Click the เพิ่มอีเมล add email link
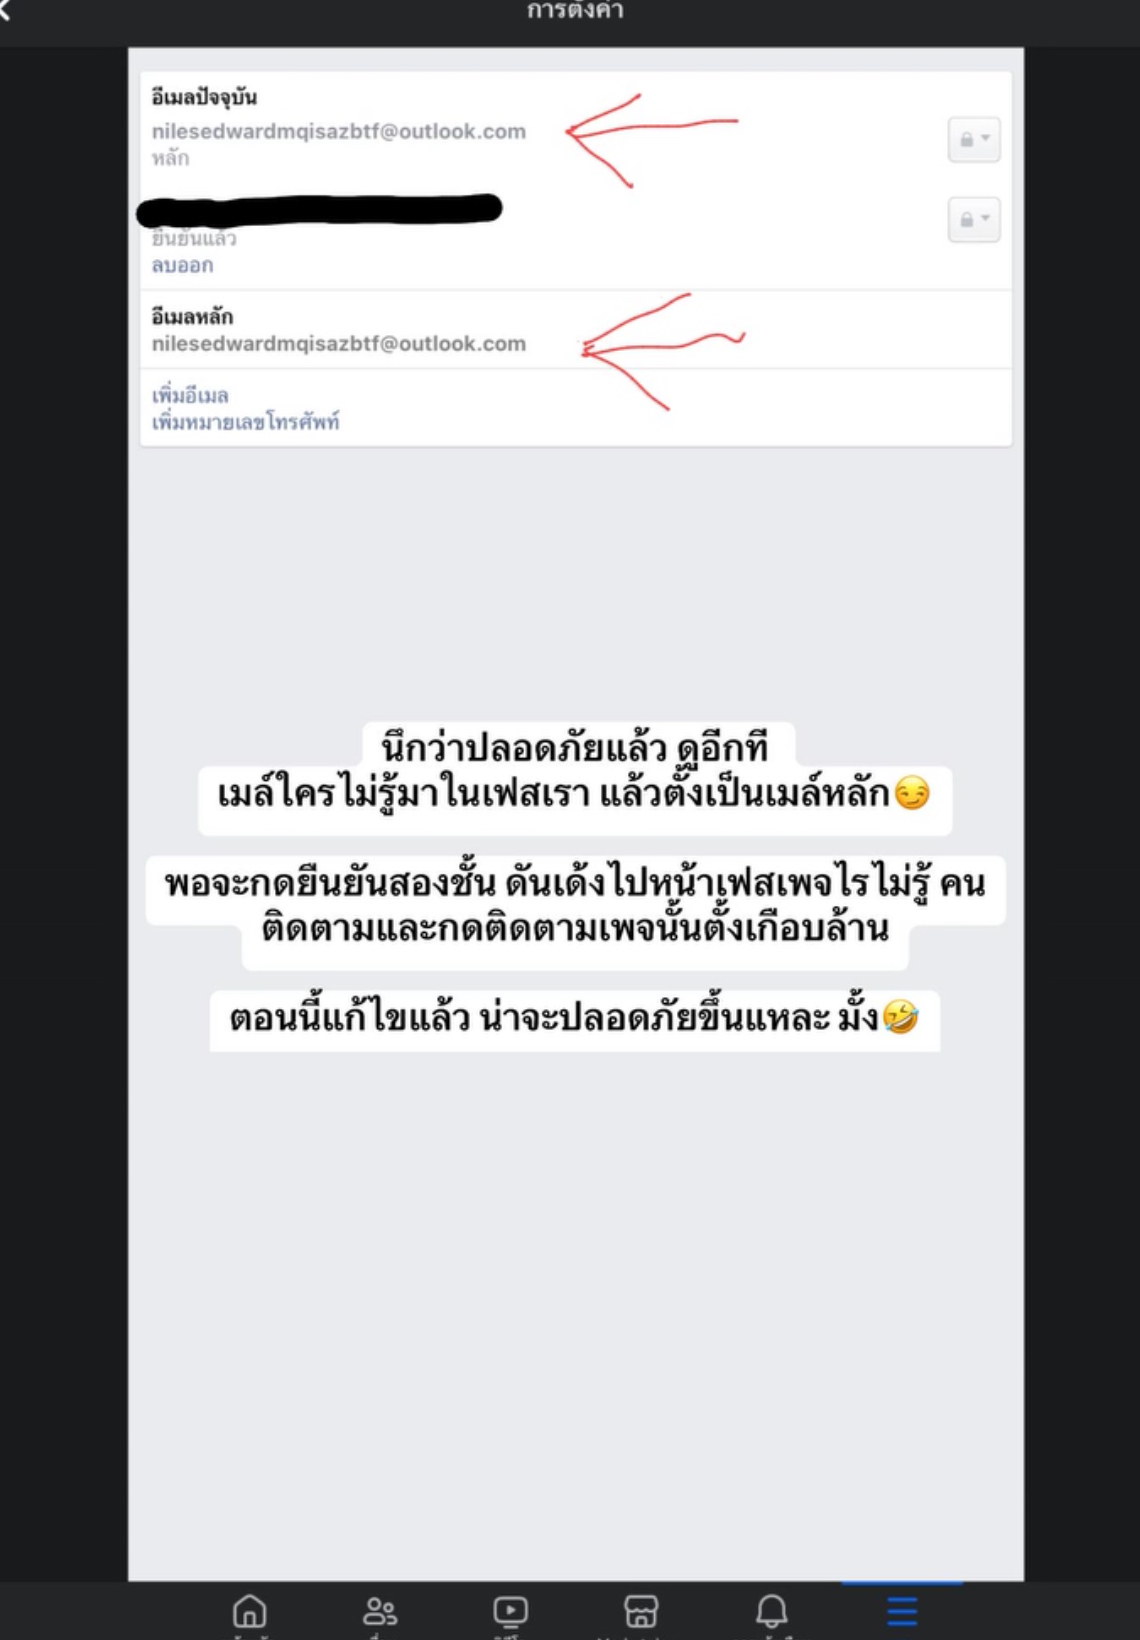1140x1640 pixels. pos(190,395)
